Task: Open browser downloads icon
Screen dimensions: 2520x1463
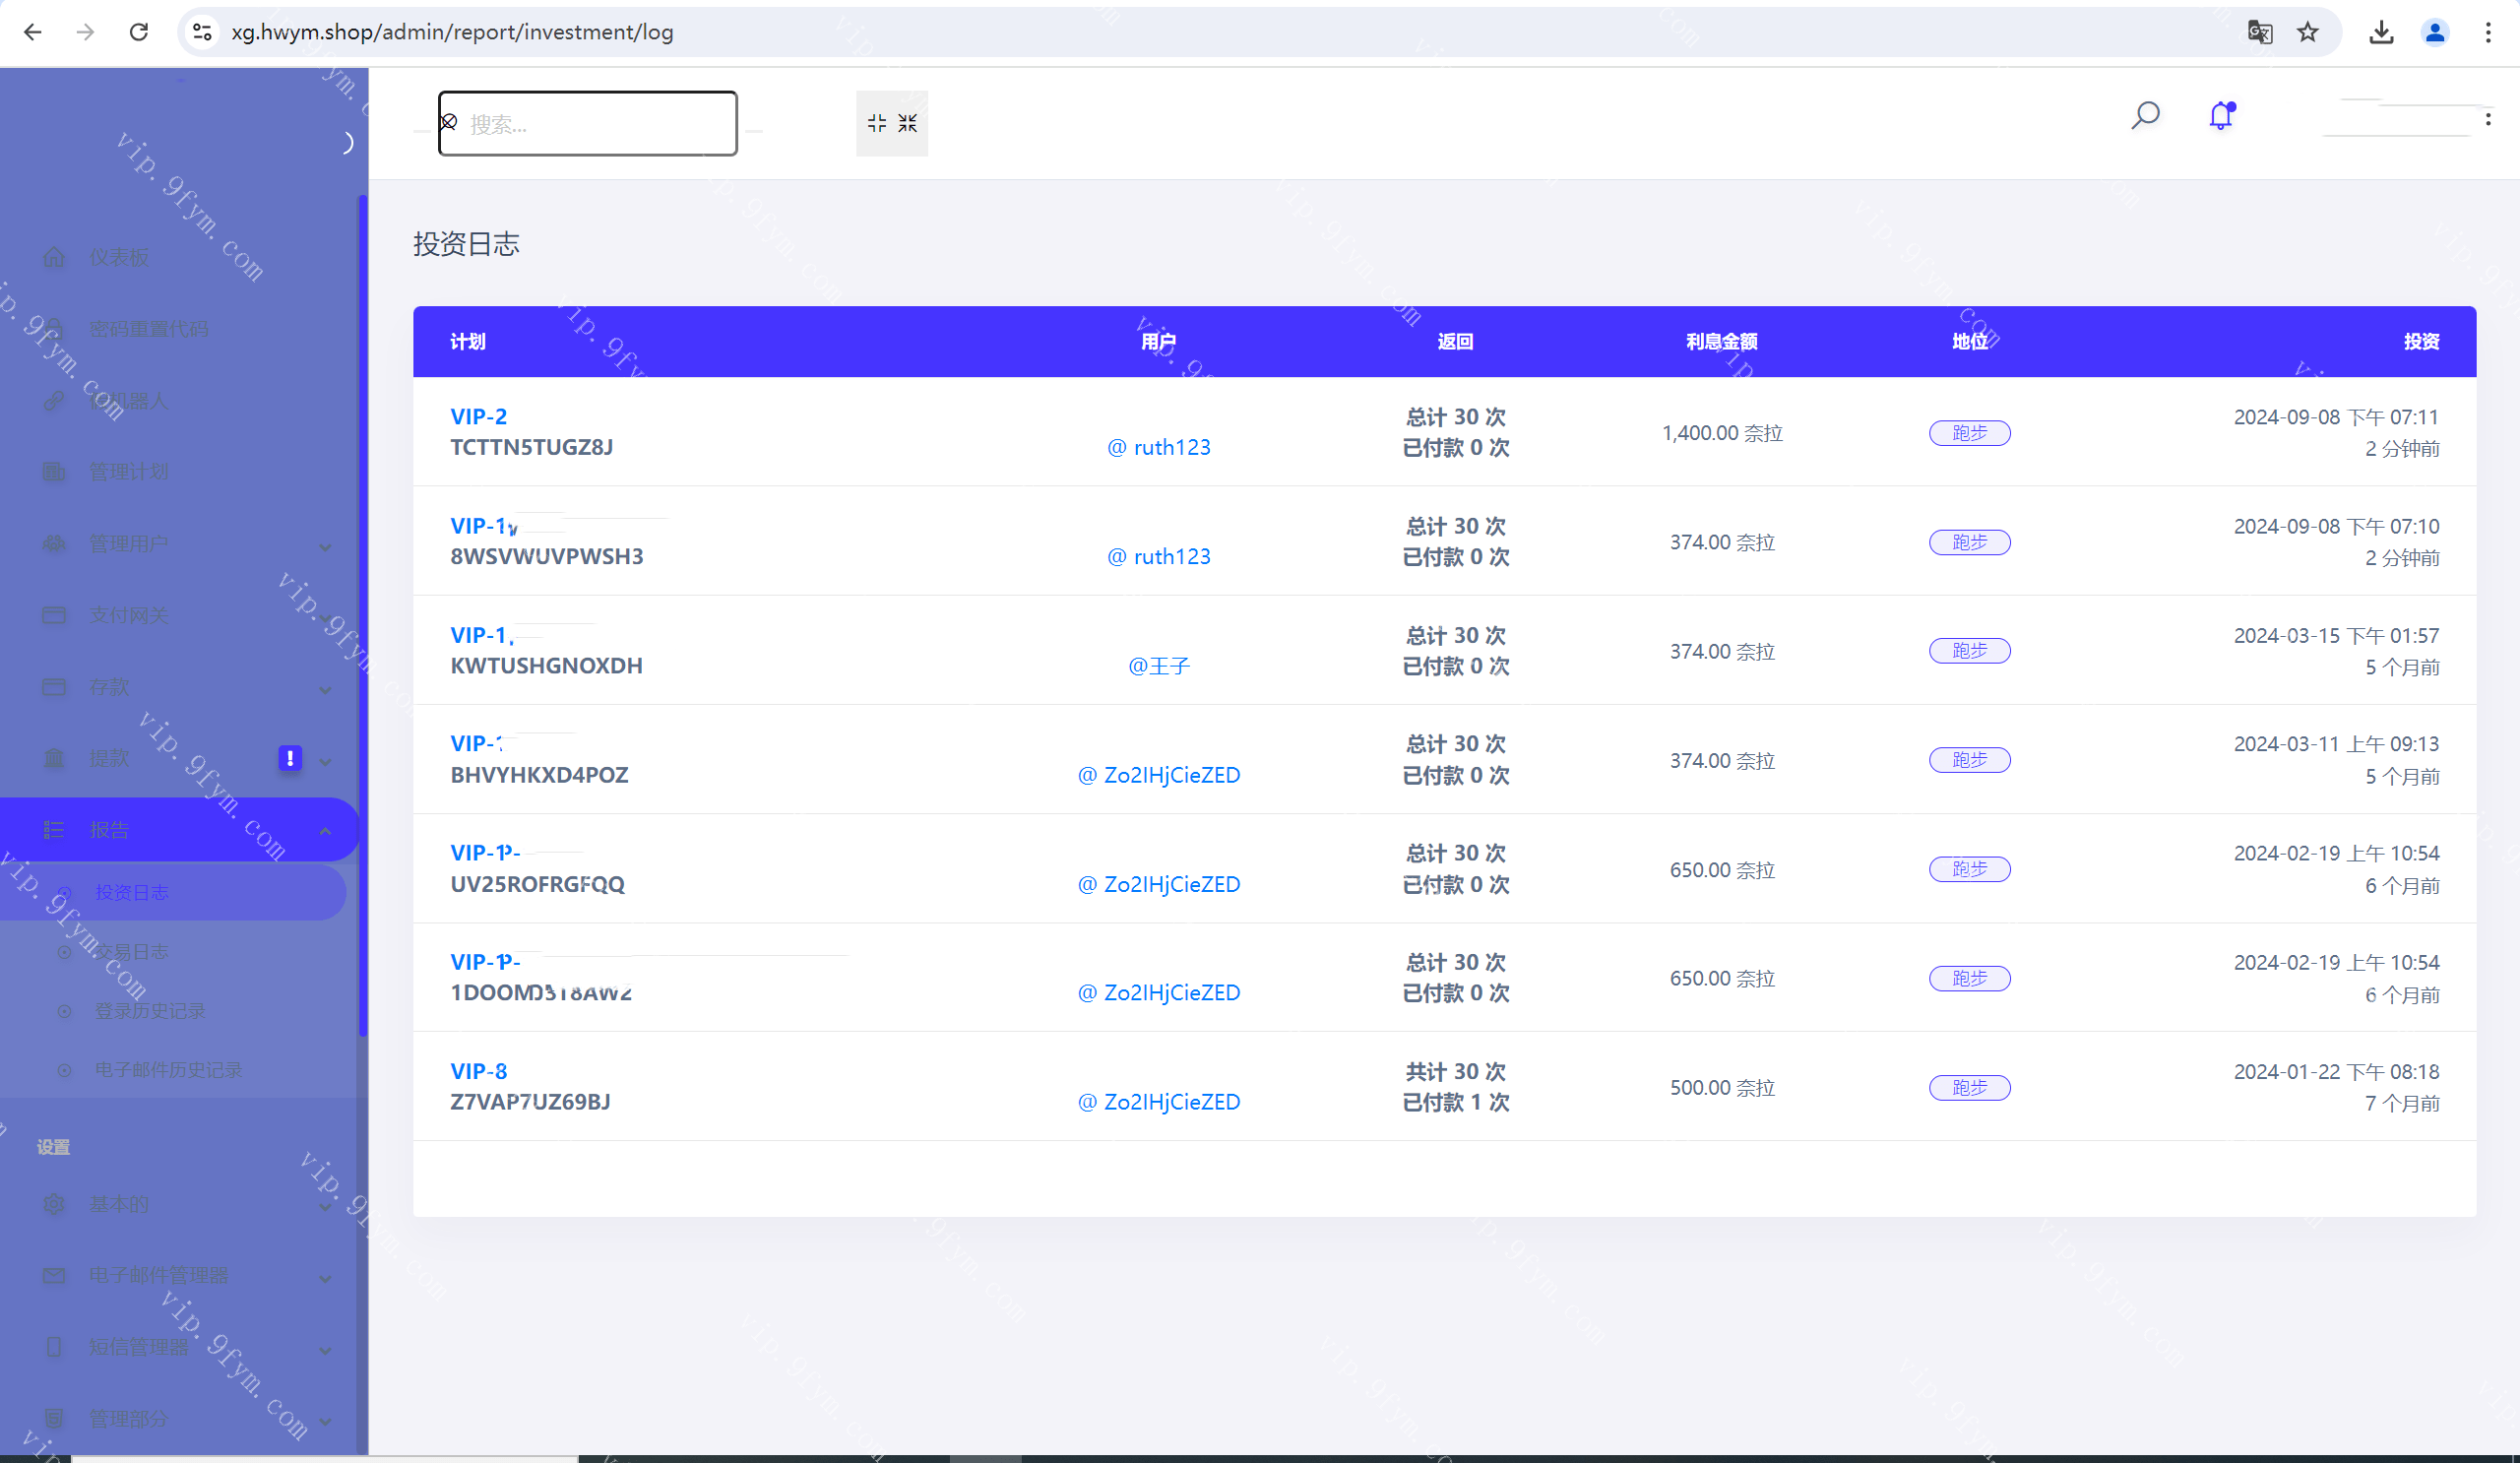Action: tap(2381, 32)
